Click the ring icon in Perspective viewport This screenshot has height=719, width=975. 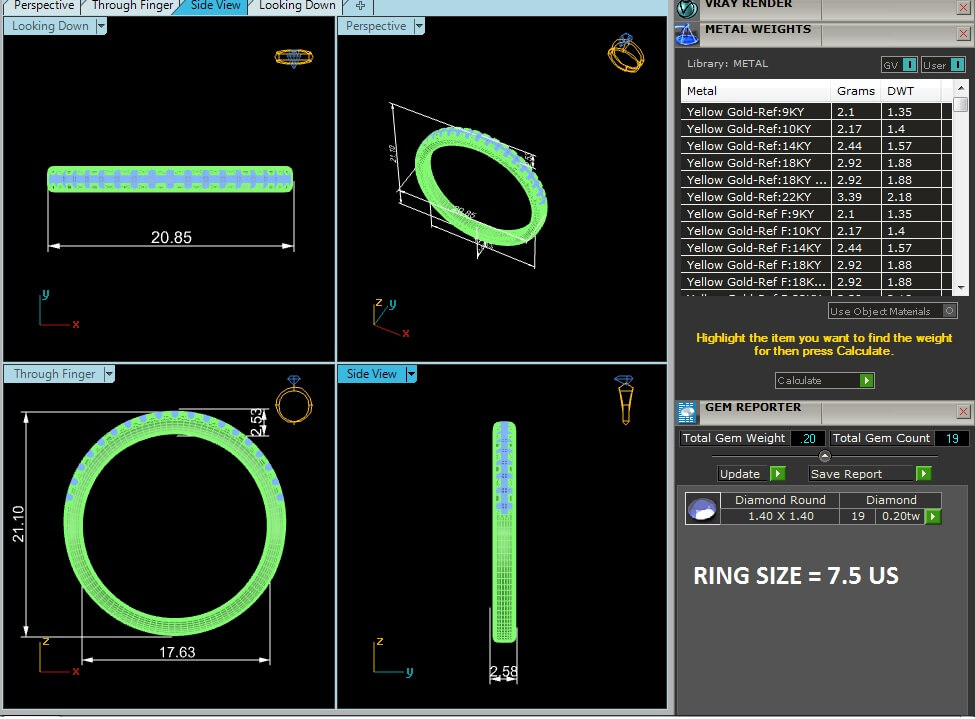click(x=626, y=53)
